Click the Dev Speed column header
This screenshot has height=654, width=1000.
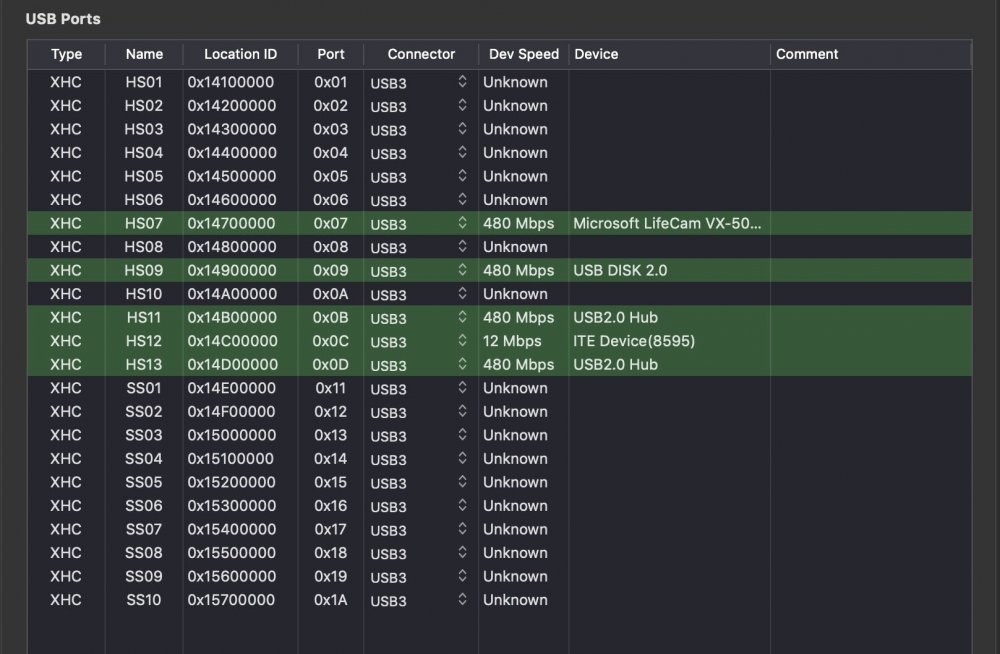pyautogui.click(x=524, y=54)
